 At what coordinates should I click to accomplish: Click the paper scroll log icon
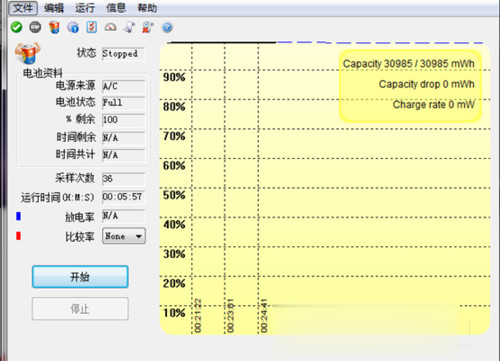(129, 27)
